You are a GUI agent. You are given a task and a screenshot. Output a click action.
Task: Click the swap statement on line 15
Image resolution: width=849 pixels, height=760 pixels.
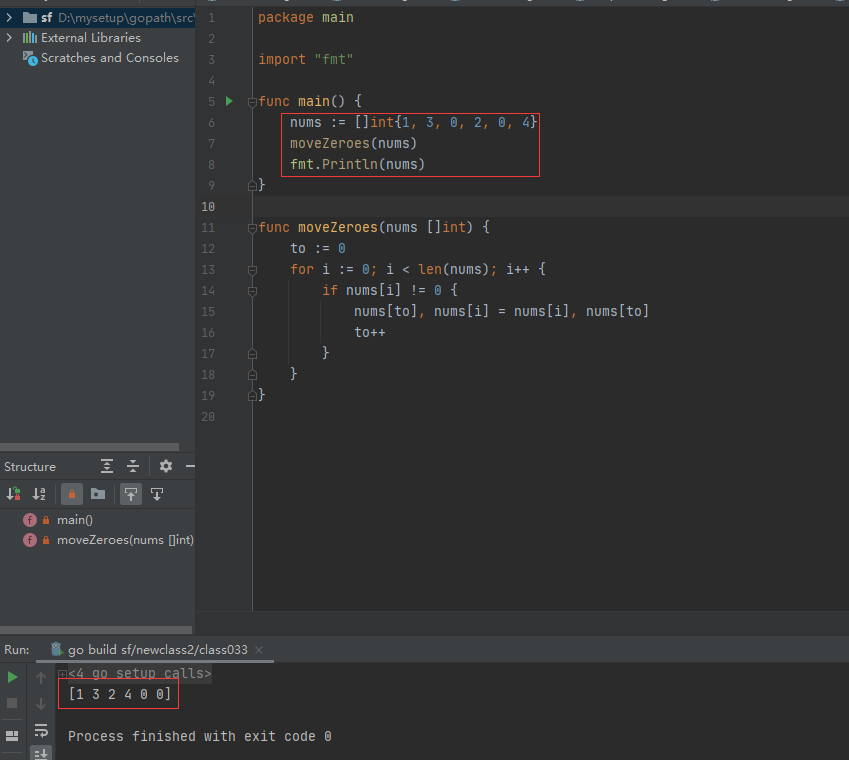click(501, 311)
